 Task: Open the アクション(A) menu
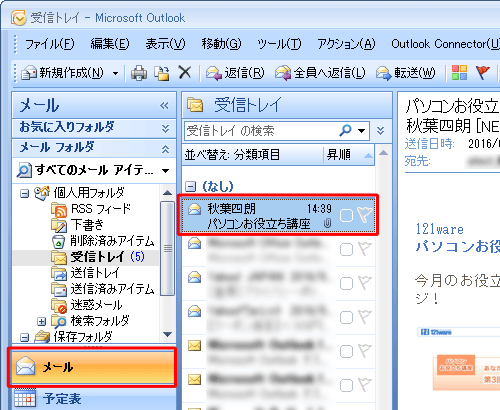tap(346, 44)
